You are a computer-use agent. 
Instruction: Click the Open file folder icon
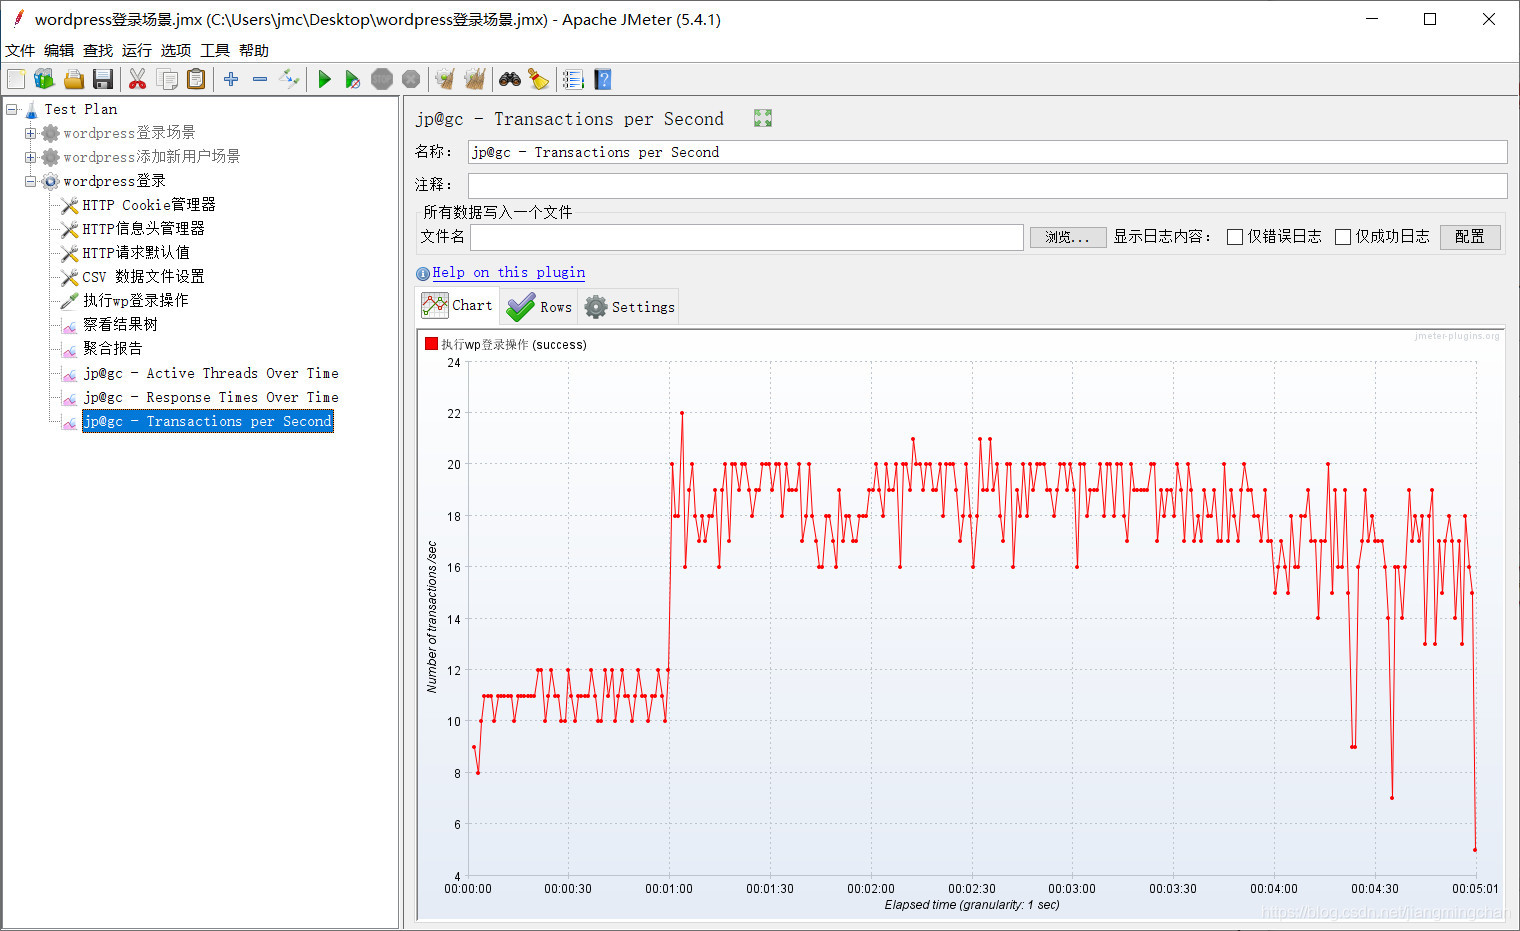coord(73,79)
